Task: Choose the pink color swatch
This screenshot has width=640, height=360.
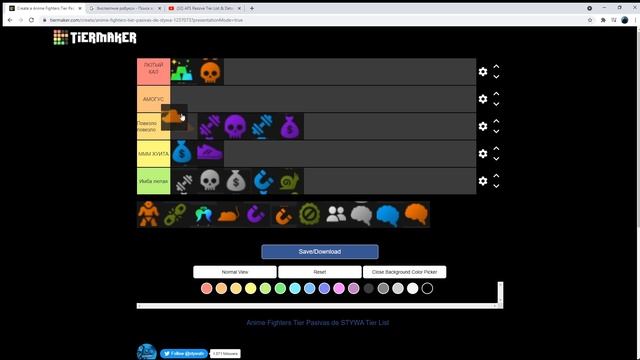Action: [x=339, y=289]
